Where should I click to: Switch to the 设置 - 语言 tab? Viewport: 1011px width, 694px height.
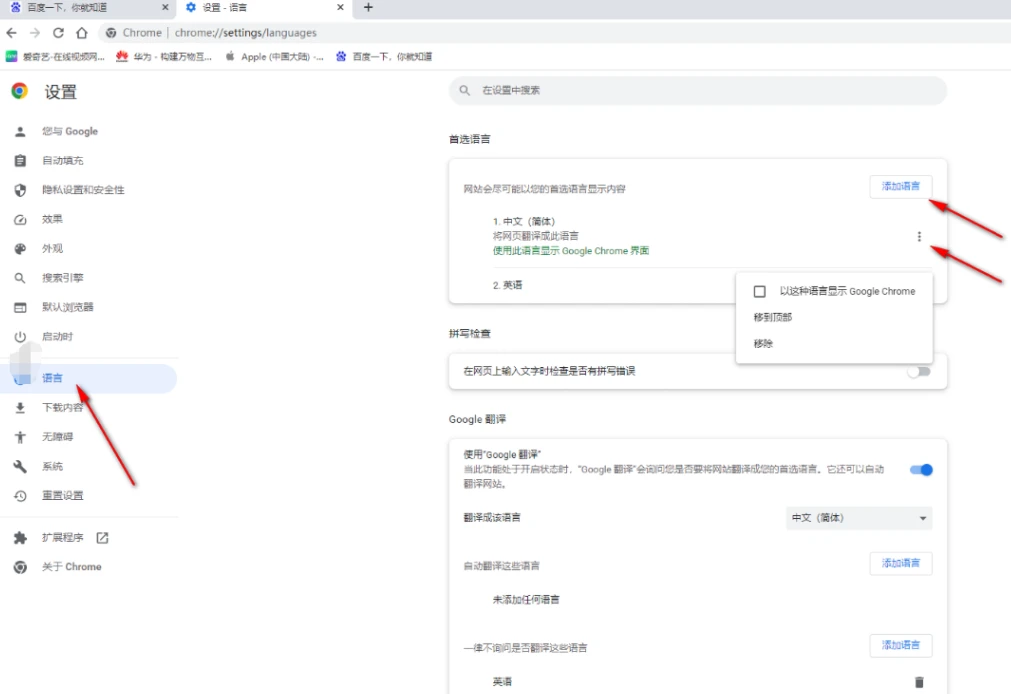click(x=264, y=8)
